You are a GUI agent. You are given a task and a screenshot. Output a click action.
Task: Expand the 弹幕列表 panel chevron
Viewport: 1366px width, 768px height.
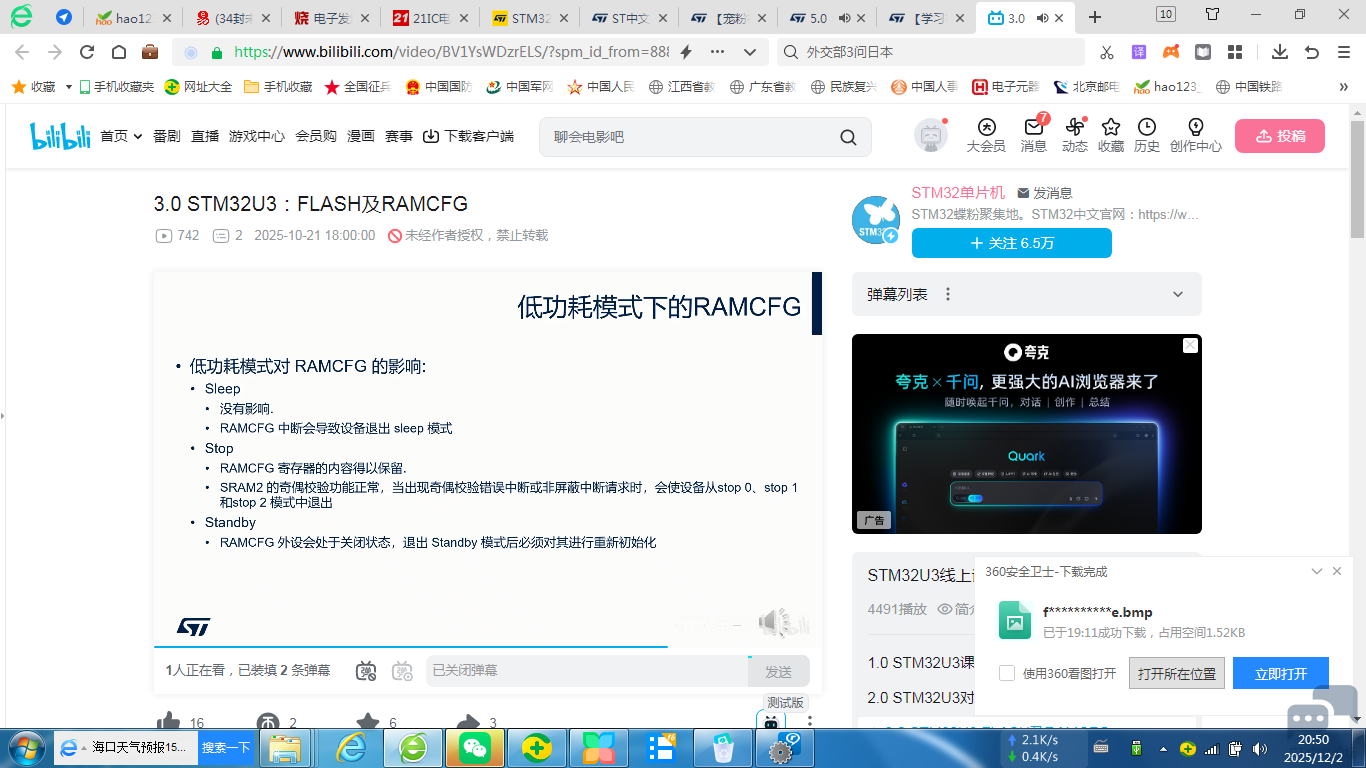[x=1178, y=294]
